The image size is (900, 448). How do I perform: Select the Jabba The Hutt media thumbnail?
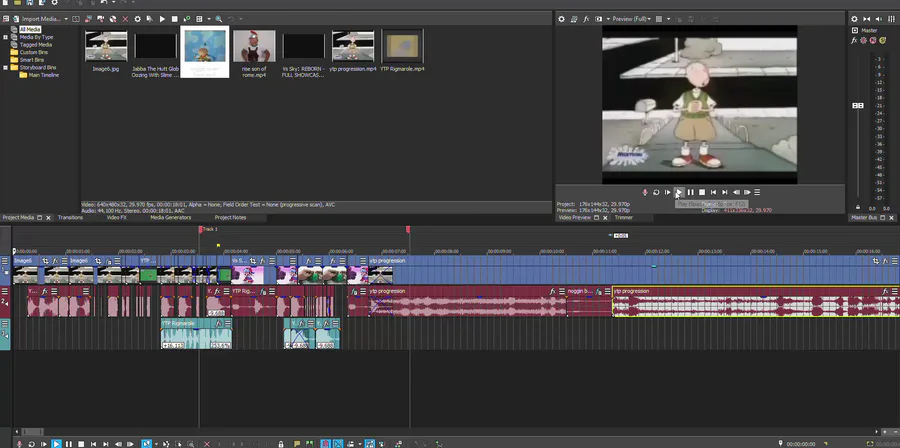pyautogui.click(x=156, y=46)
